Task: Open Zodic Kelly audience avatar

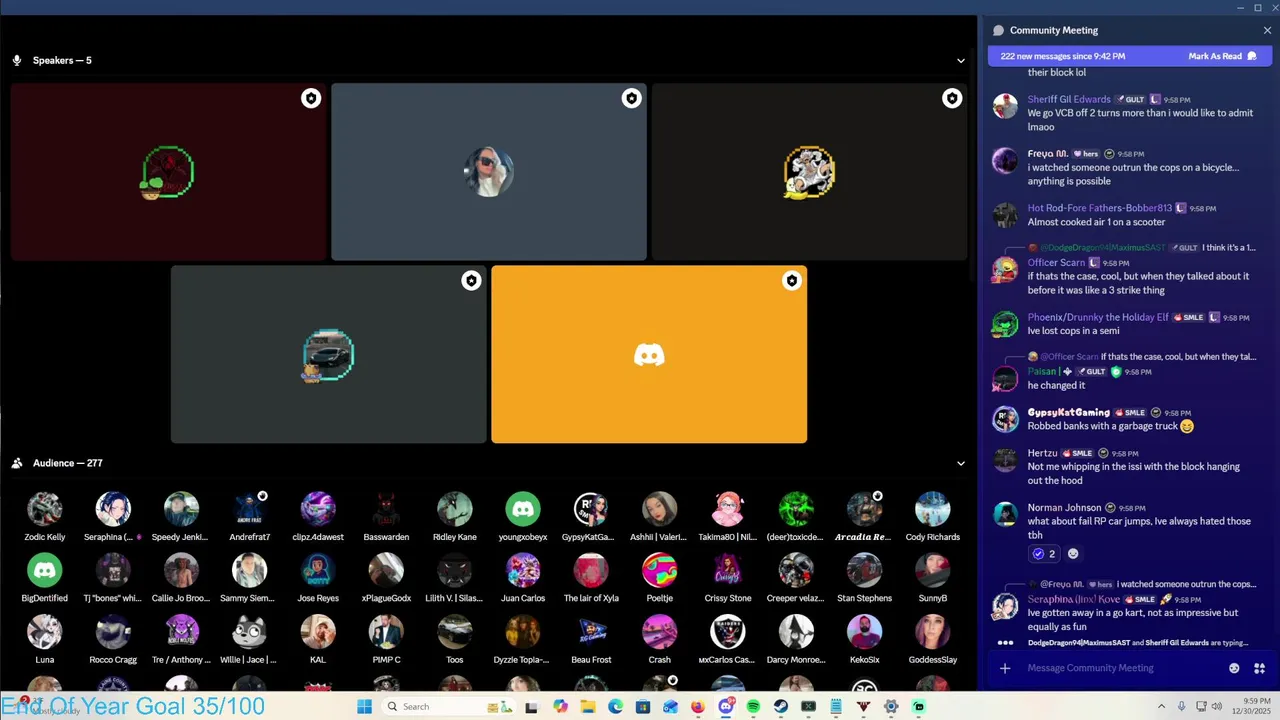Action: (44, 509)
